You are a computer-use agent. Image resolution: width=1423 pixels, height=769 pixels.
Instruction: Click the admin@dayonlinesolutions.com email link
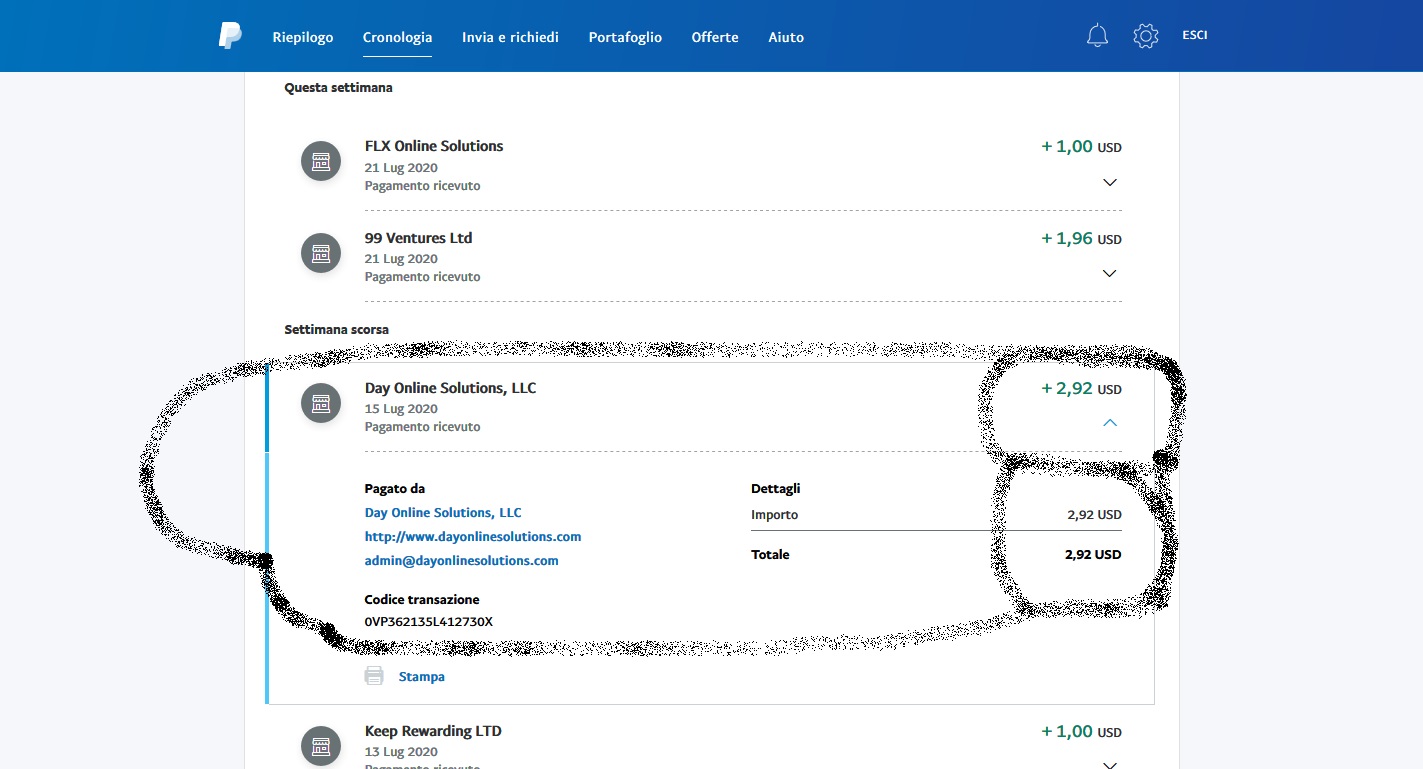click(462, 560)
